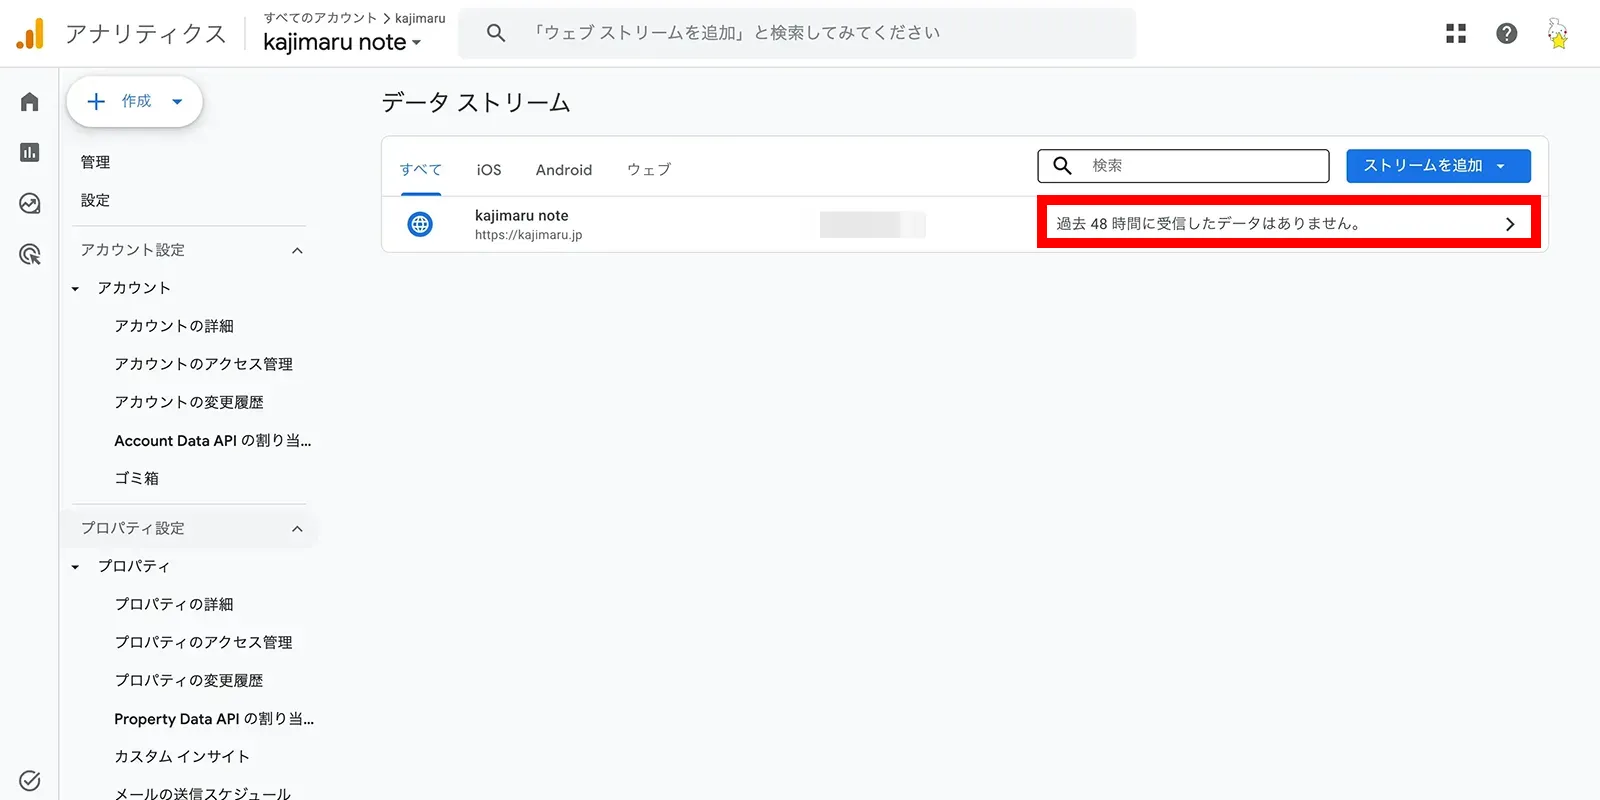Switch to the iOS tab

[489, 170]
